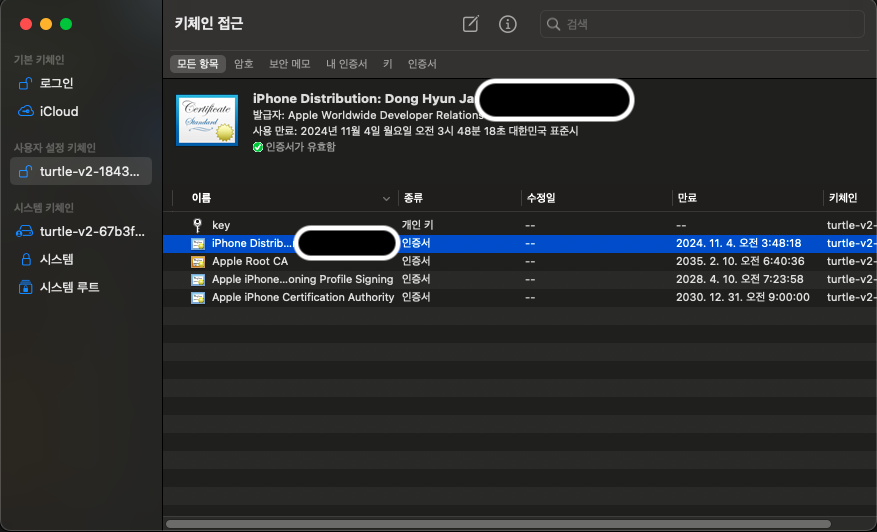Click the green valid-certificate checkmark icon
The height and width of the screenshot is (532, 877).
point(258,147)
